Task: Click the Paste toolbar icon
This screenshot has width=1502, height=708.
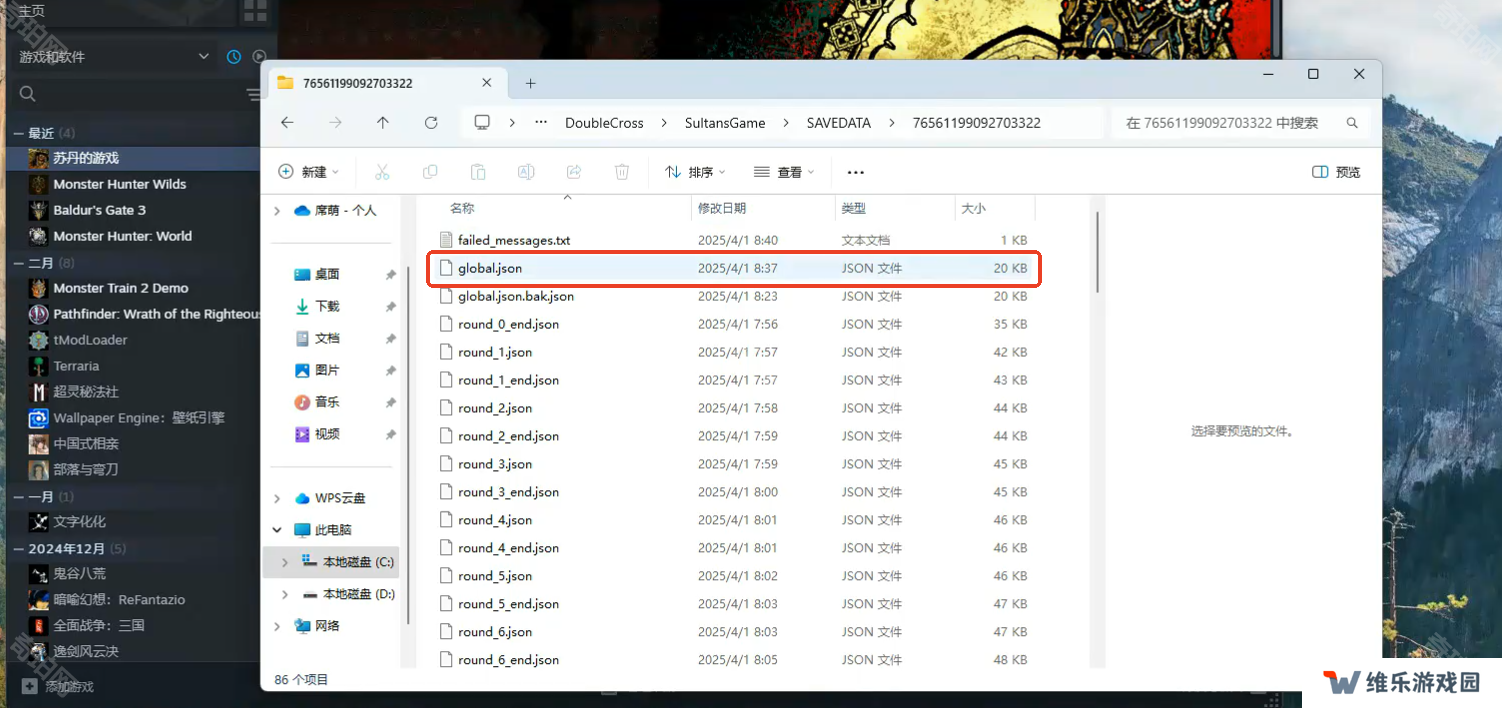Action: coord(478,172)
